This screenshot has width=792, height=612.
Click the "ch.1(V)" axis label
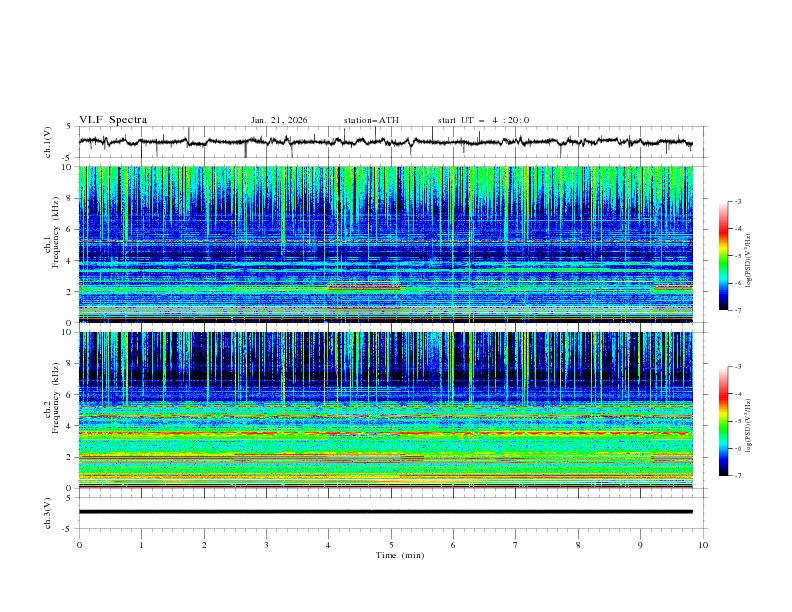47,142
